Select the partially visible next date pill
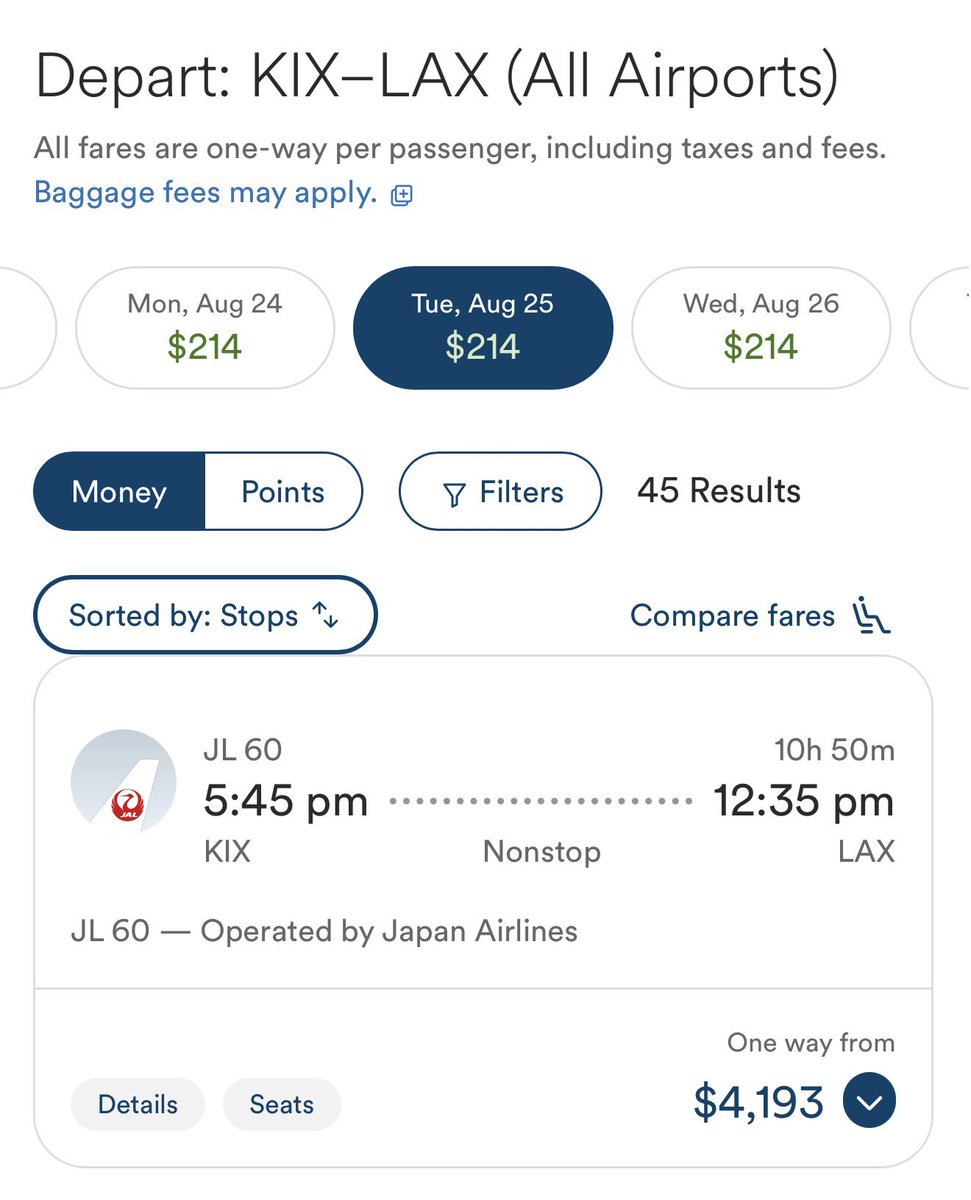971x1200 pixels. pos(941,327)
